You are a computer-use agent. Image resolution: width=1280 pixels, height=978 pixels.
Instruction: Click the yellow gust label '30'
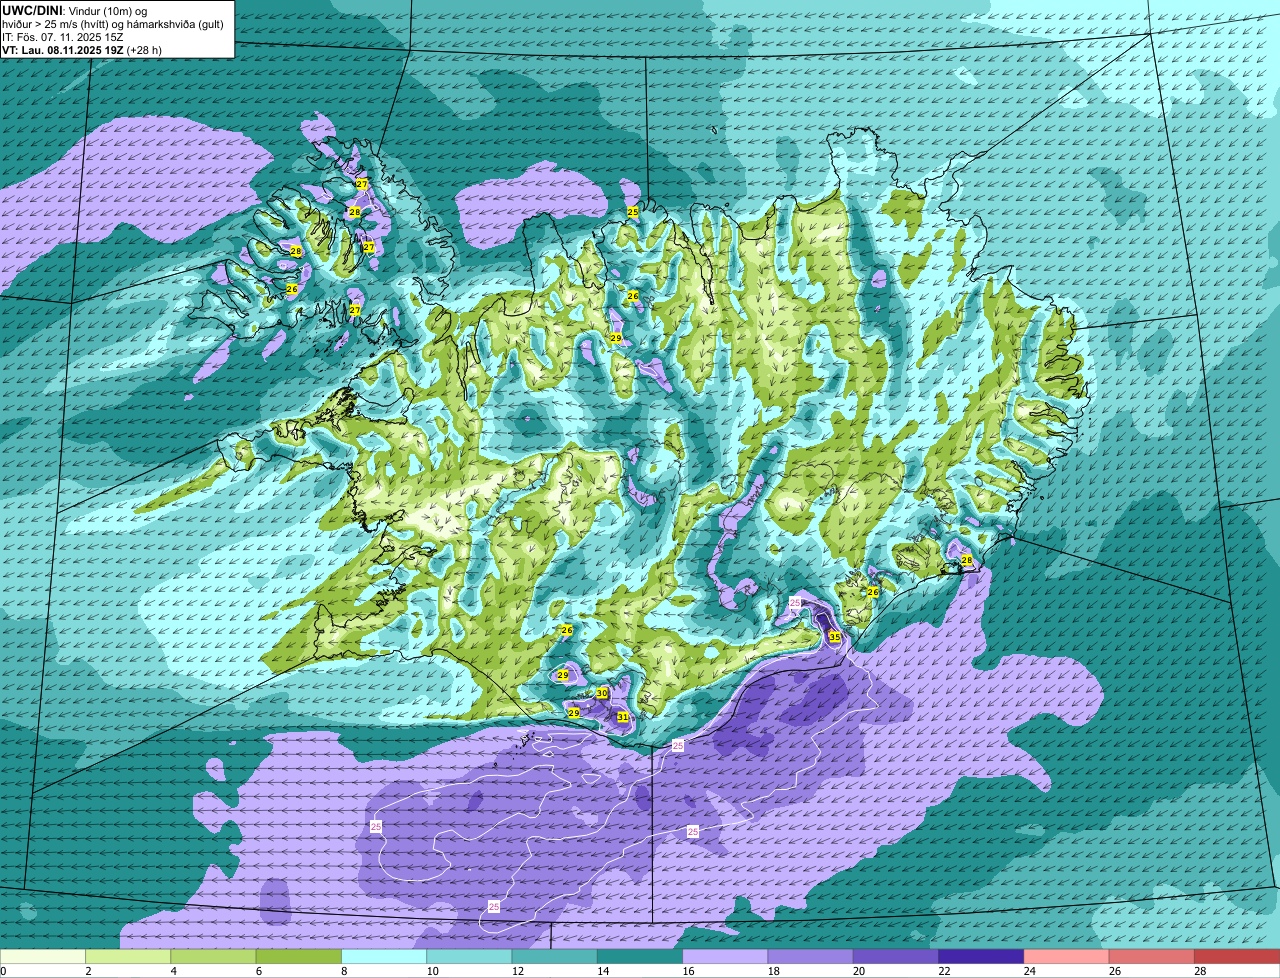pyautogui.click(x=602, y=693)
